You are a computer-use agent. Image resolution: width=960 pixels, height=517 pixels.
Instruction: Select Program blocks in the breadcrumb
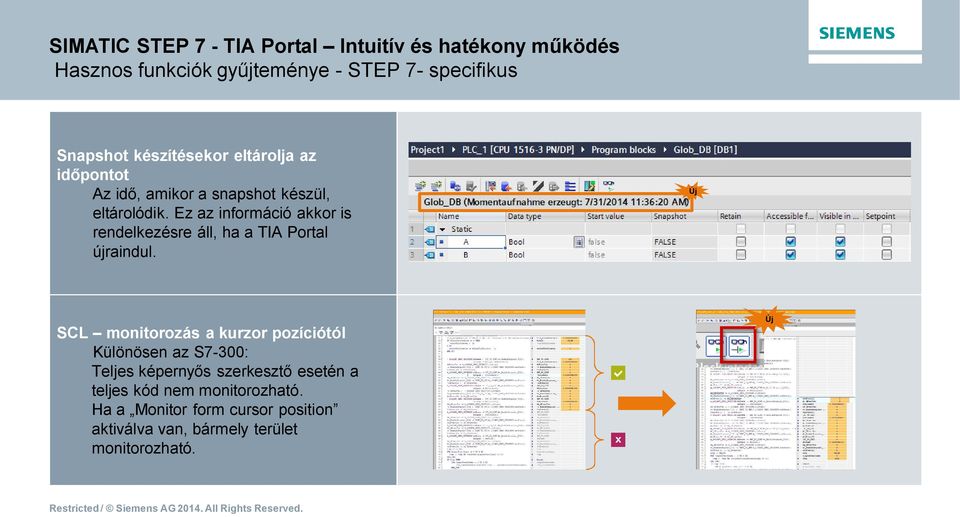[x=623, y=149]
